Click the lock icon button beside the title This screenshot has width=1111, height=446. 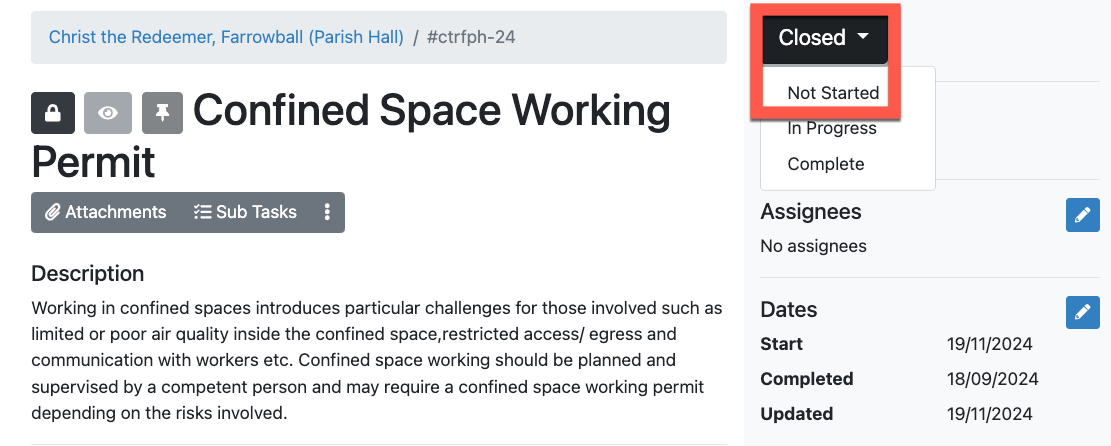pos(53,113)
